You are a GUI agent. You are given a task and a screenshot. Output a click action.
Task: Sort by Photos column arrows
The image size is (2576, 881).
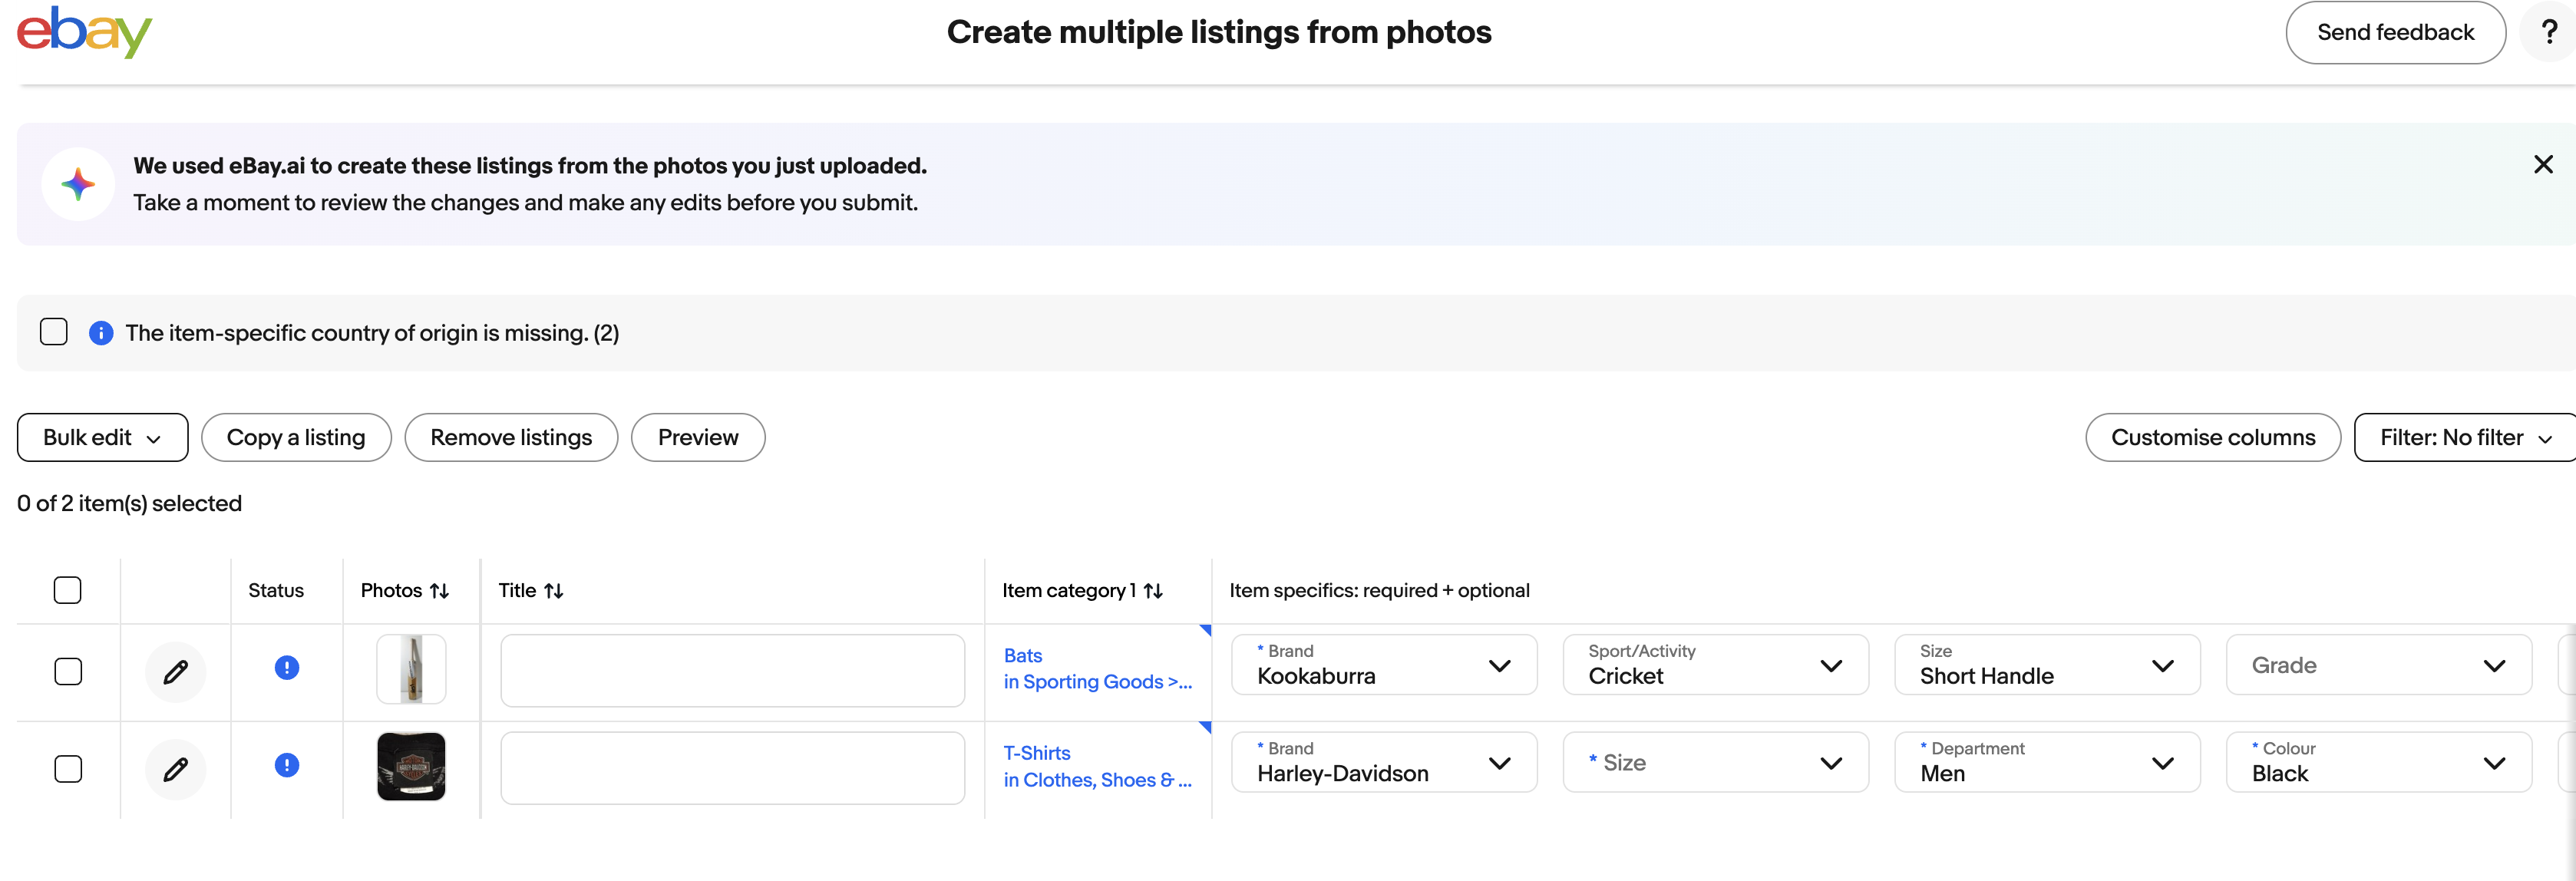[439, 591]
